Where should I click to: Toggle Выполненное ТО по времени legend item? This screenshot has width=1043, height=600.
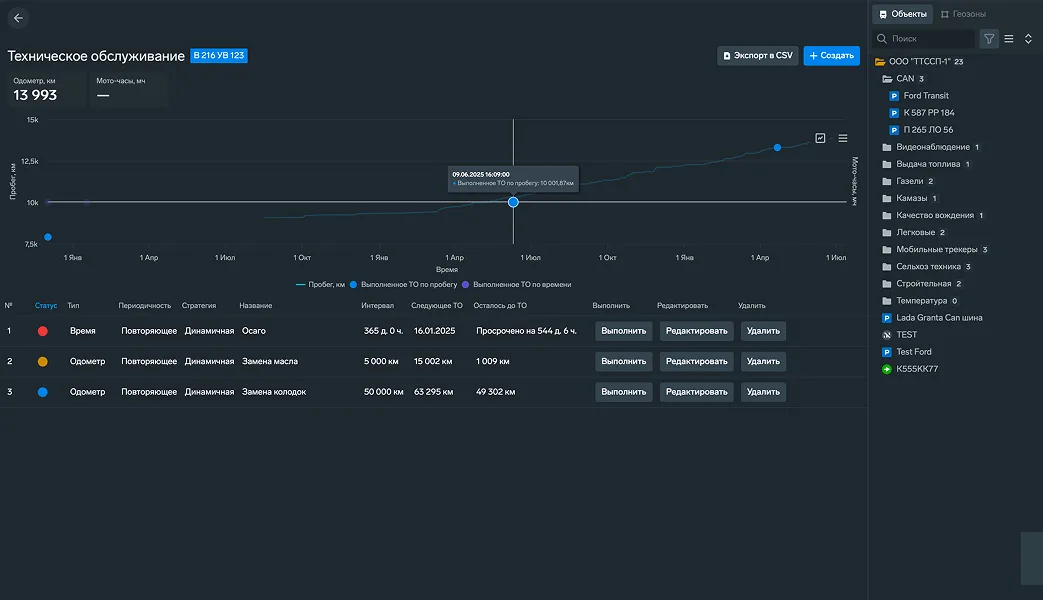coord(517,285)
